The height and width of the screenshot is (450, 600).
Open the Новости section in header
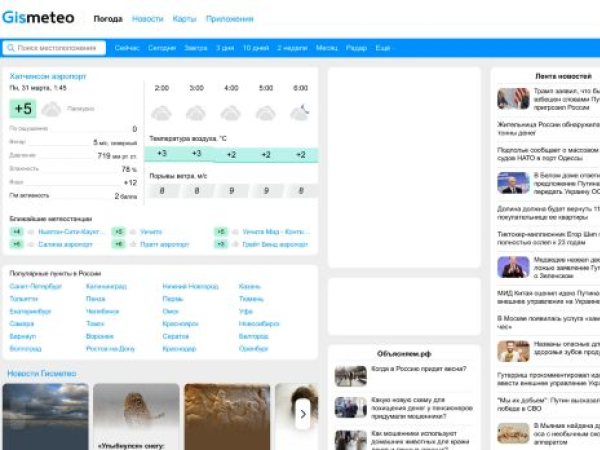(147, 19)
